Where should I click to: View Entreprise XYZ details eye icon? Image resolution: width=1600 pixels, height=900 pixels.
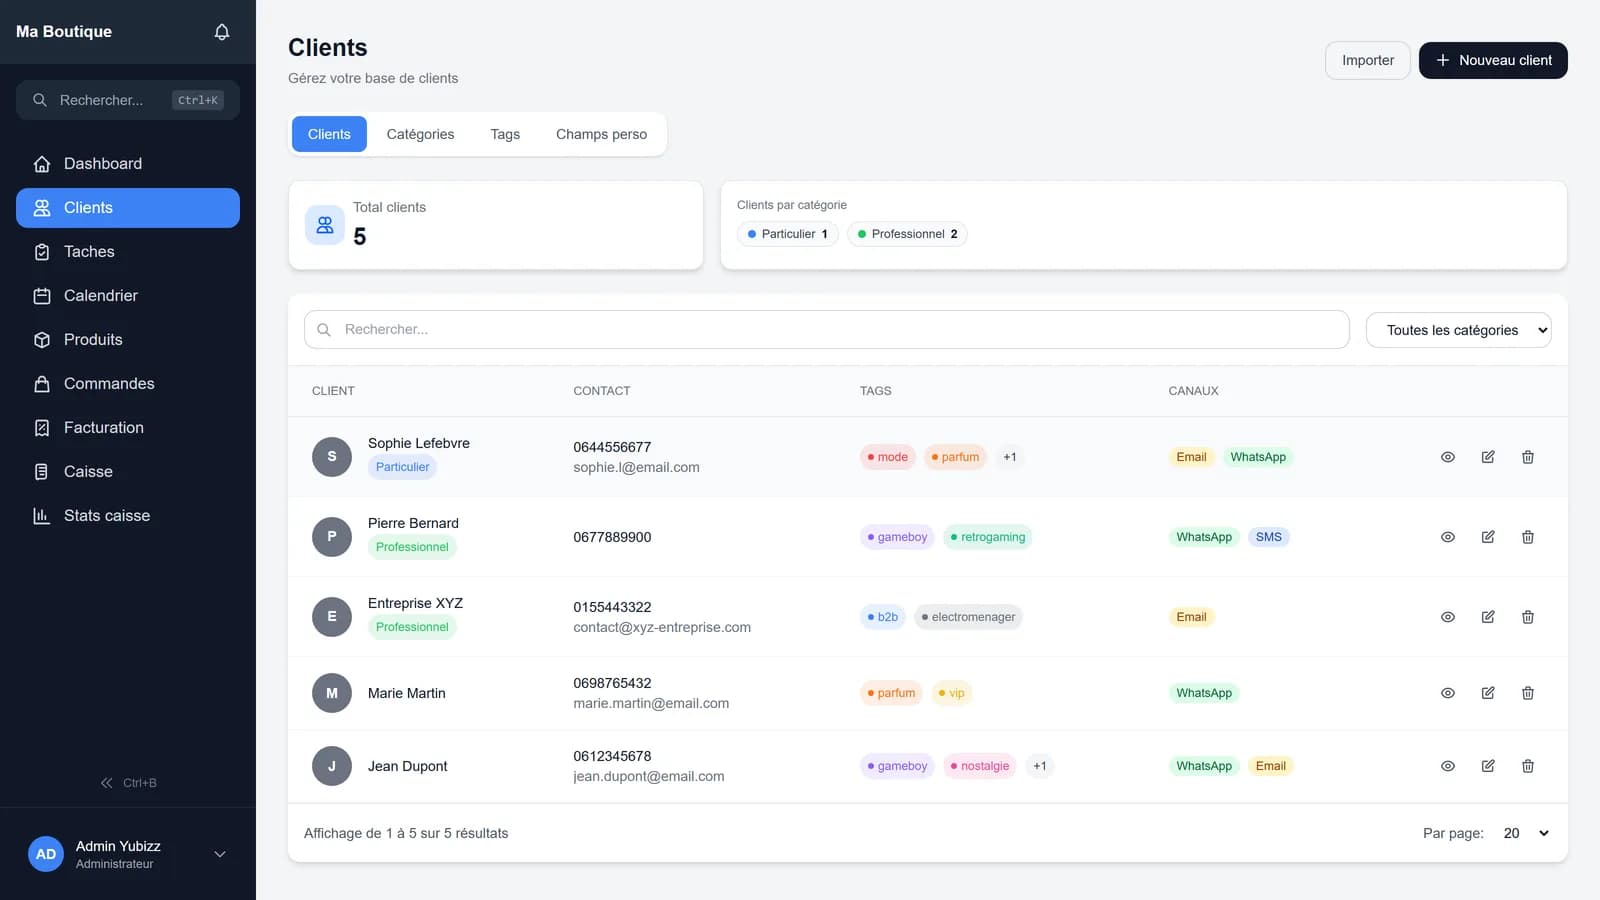[x=1448, y=617]
